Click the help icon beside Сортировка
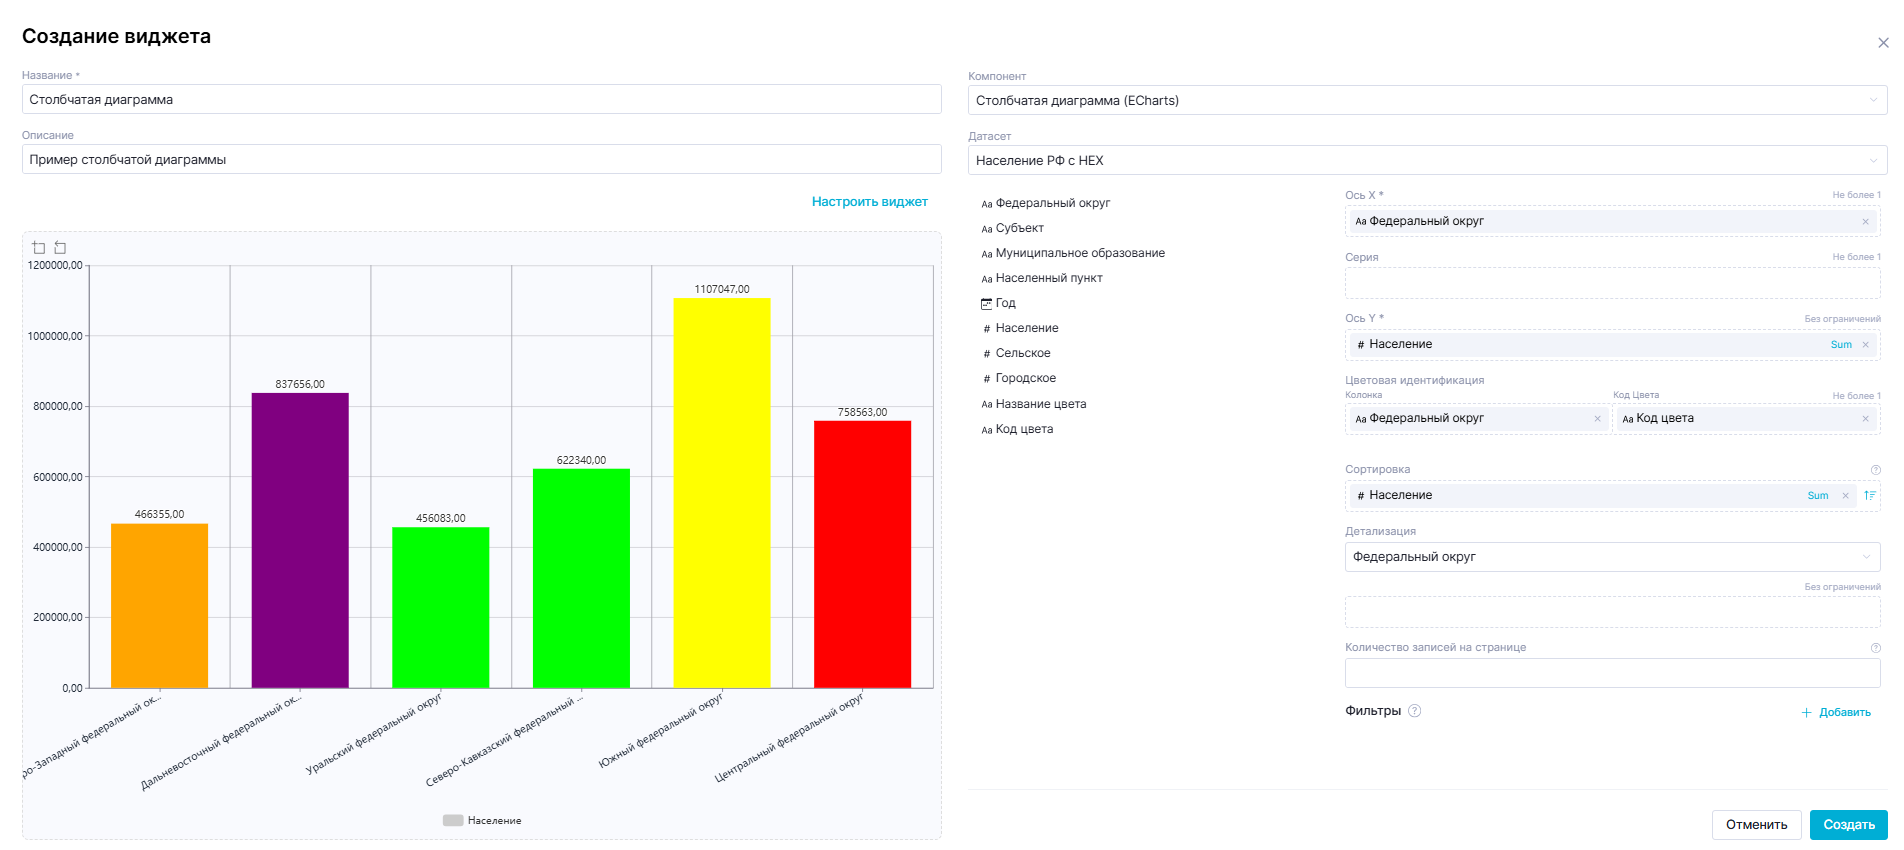The image size is (1904, 850). coord(1875,470)
